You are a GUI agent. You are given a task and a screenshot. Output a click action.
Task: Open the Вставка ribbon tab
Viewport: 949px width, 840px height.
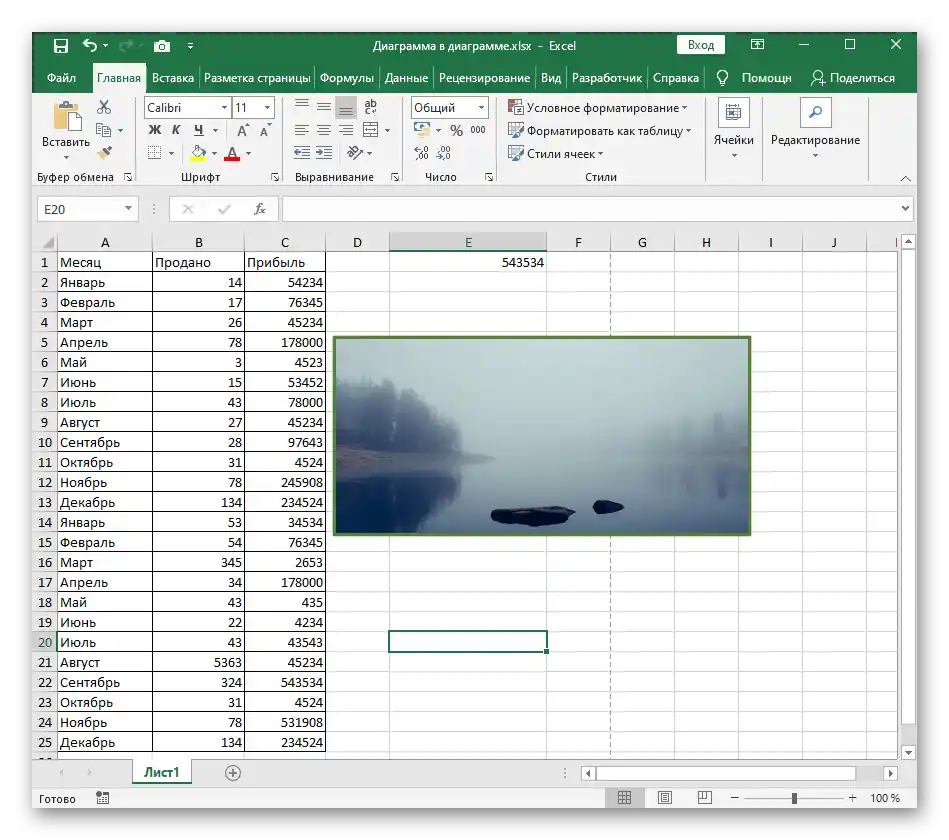point(173,78)
